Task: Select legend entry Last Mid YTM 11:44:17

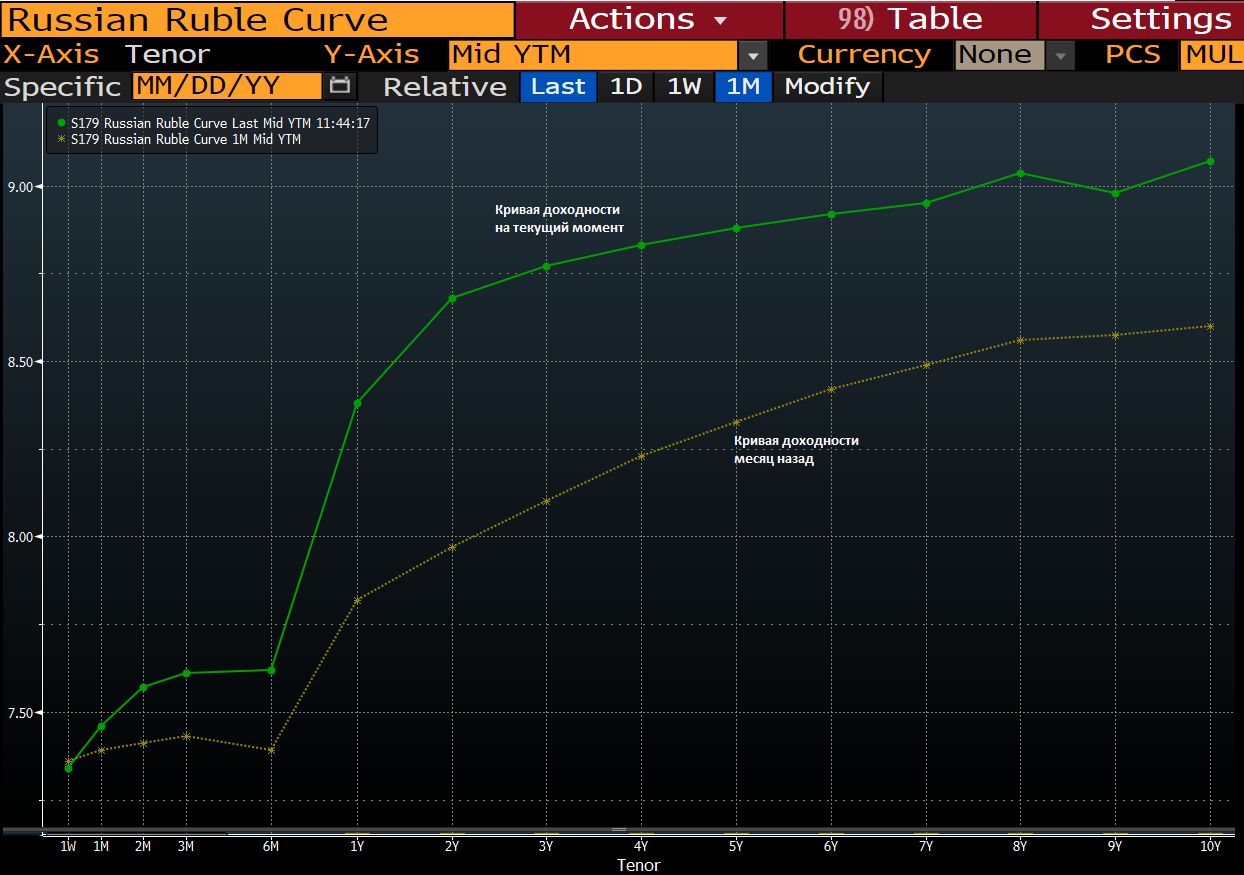Action: tap(214, 123)
